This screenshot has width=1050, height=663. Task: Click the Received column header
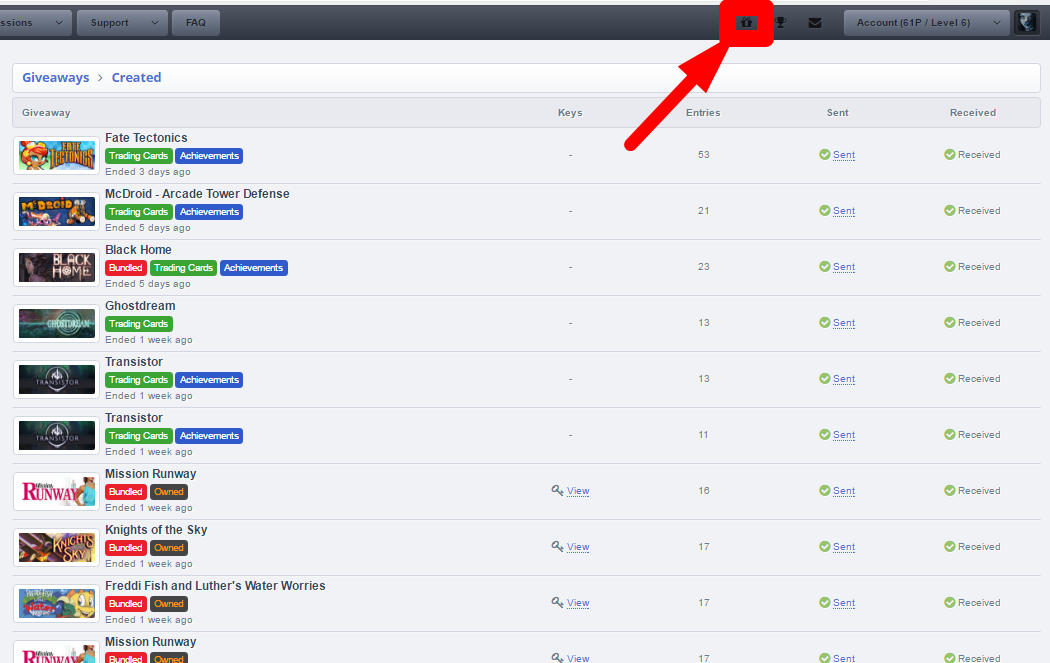(x=973, y=113)
